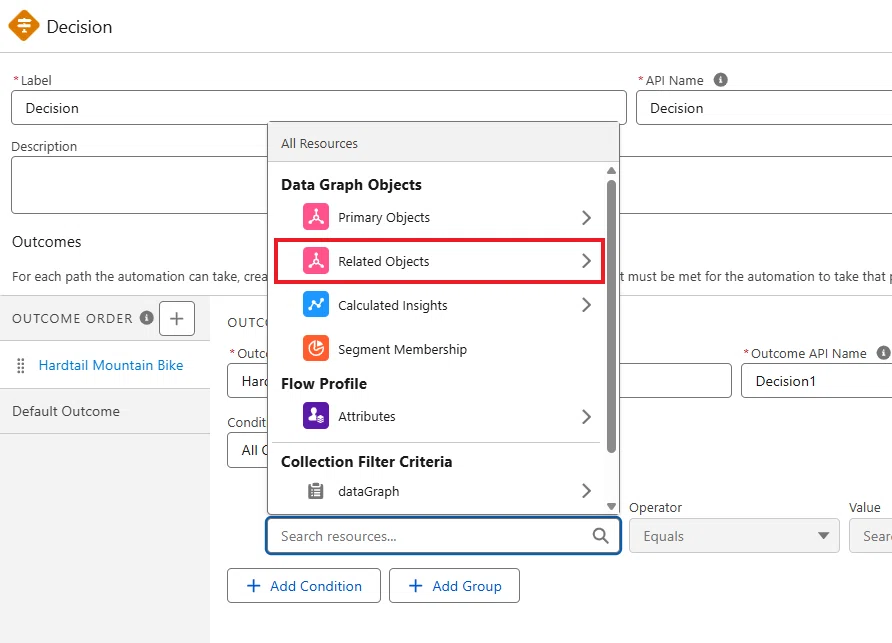Click the orange Decision element icon
The height and width of the screenshot is (643, 892).
[24, 26]
